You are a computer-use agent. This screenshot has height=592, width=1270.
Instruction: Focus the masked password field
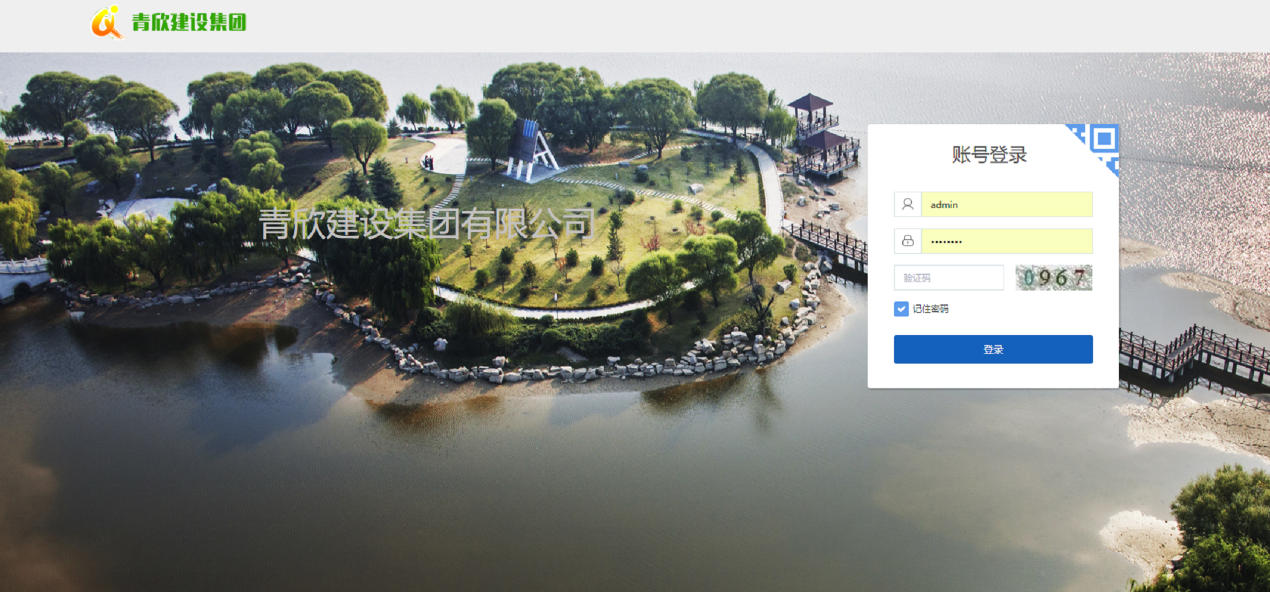[1006, 241]
